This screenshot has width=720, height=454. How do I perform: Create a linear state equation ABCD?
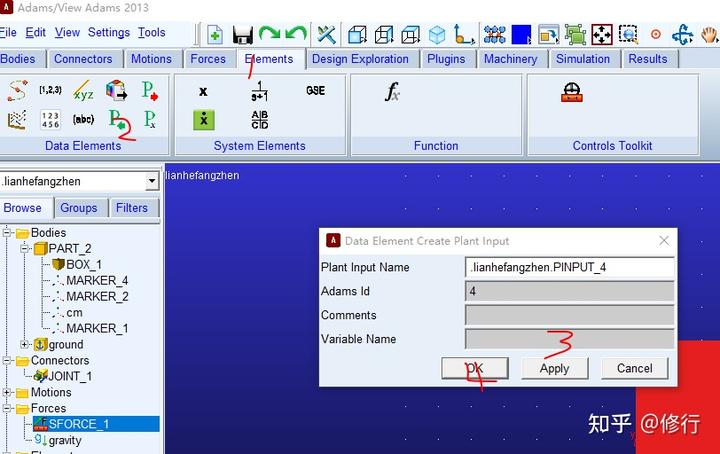pyautogui.click(x=259, y=120)
